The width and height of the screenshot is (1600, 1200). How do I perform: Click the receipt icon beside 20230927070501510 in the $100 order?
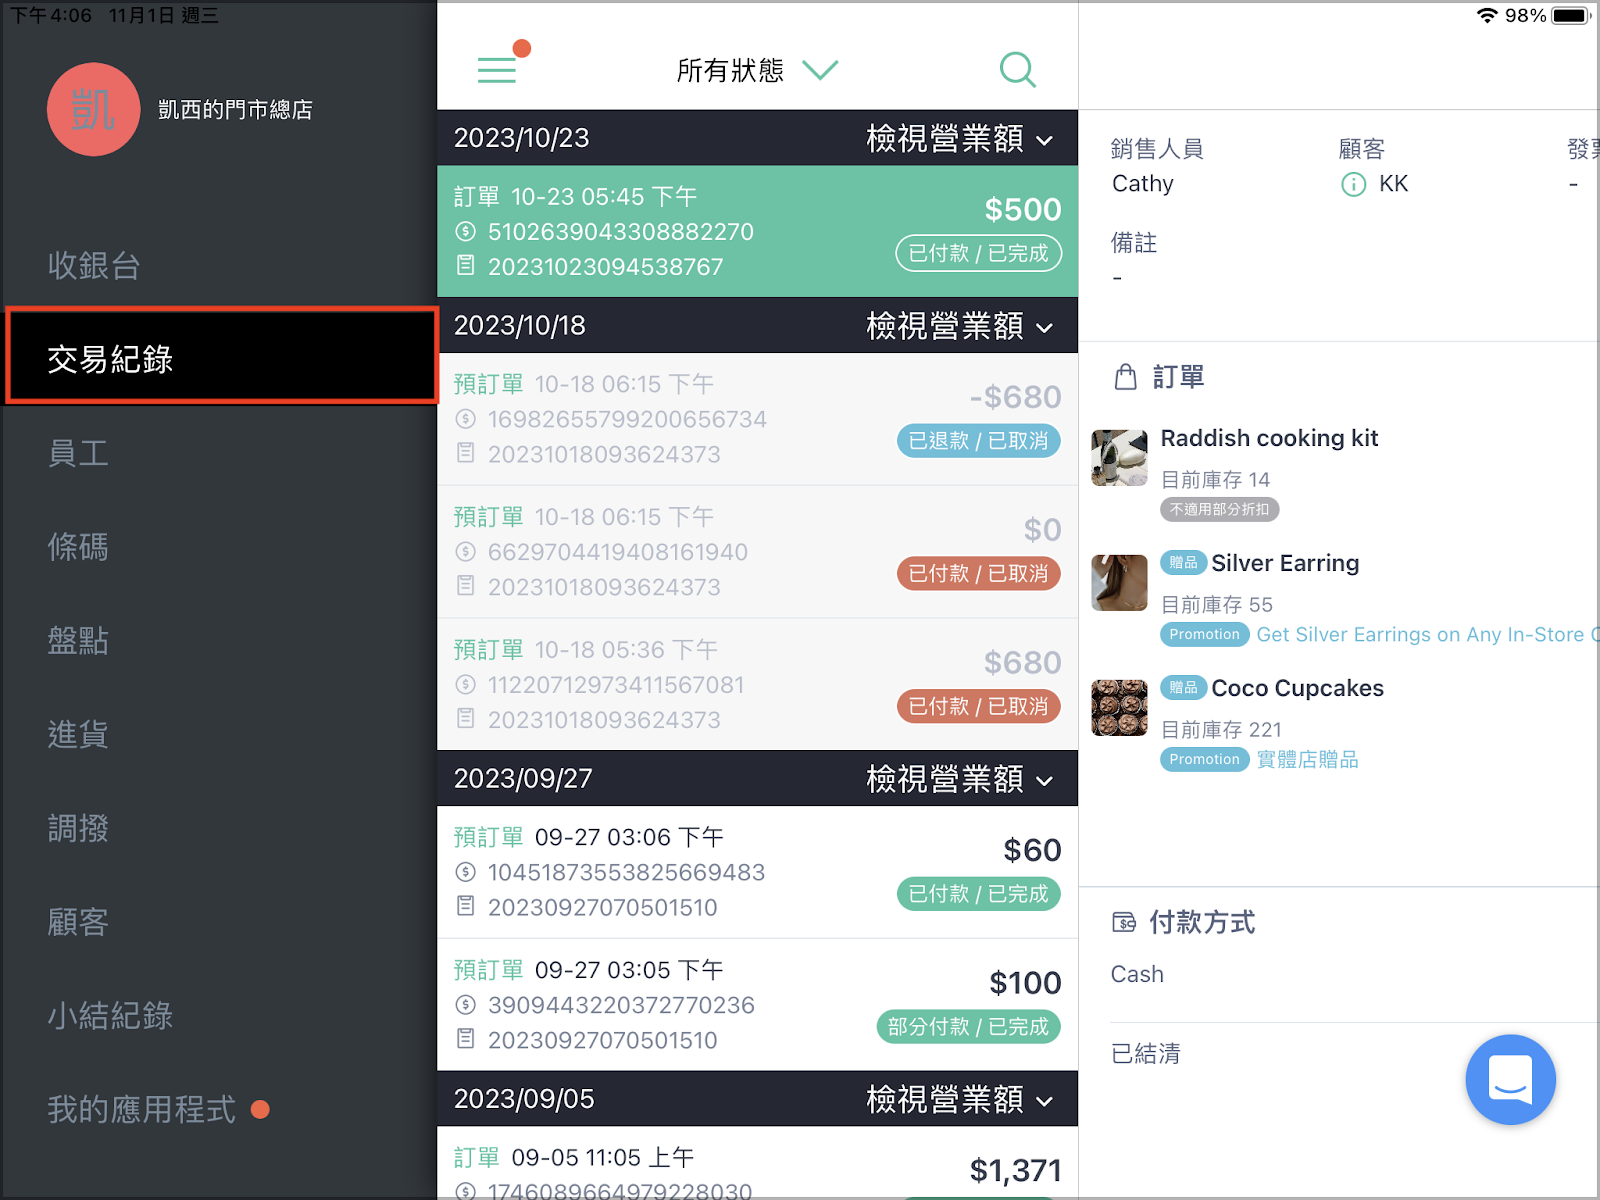[x=465, y=1039]
